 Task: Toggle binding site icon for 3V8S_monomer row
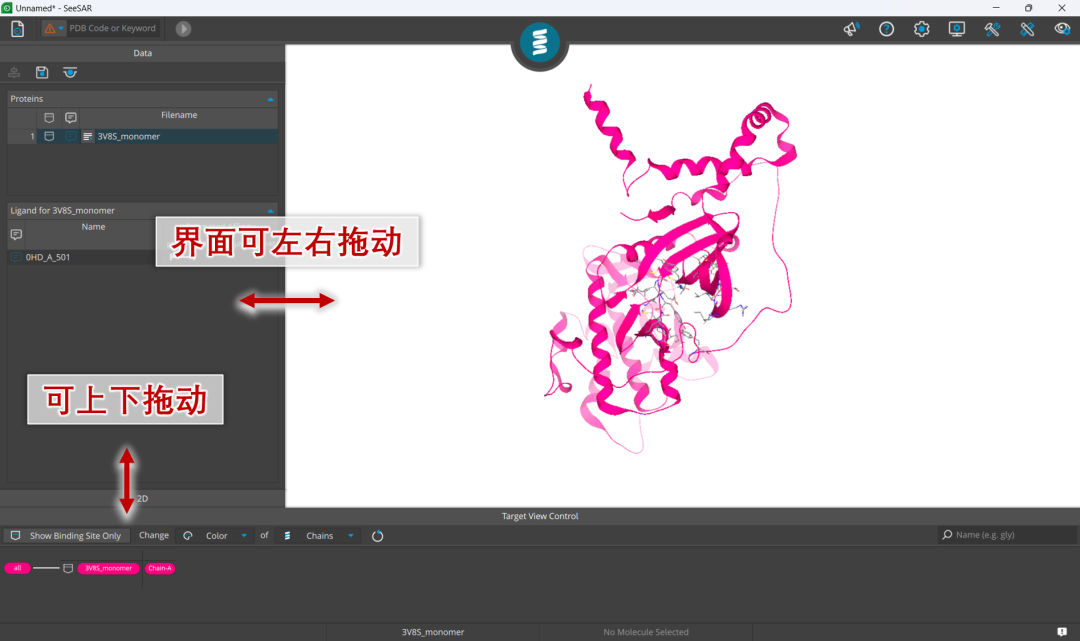49,136
